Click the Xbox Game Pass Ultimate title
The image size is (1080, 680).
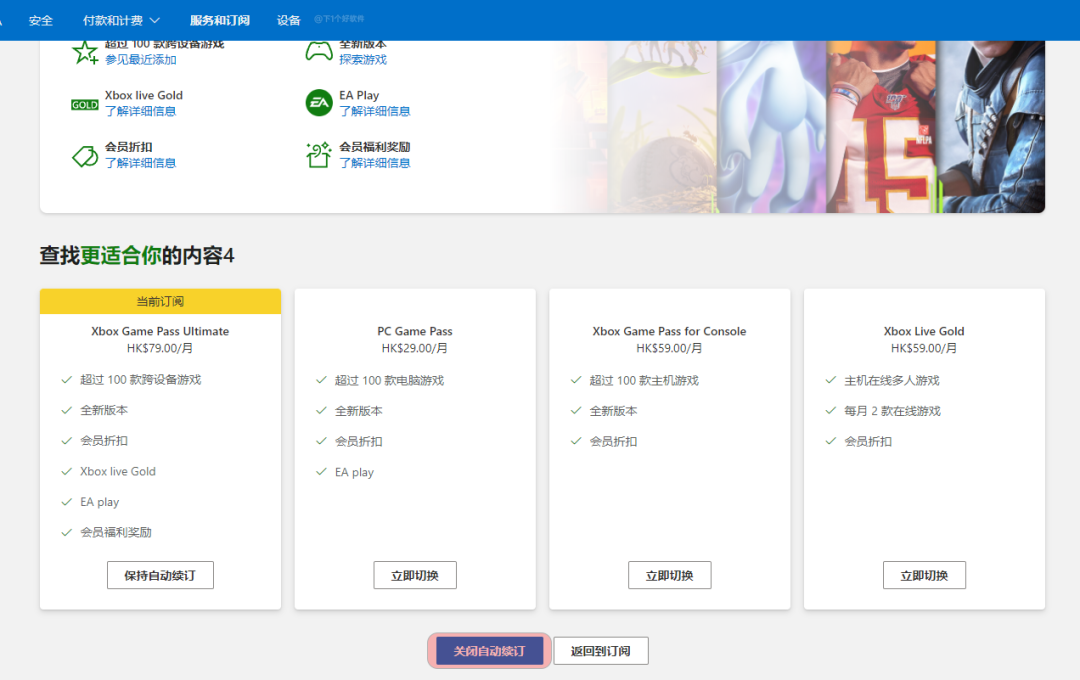tap(160, 331)
